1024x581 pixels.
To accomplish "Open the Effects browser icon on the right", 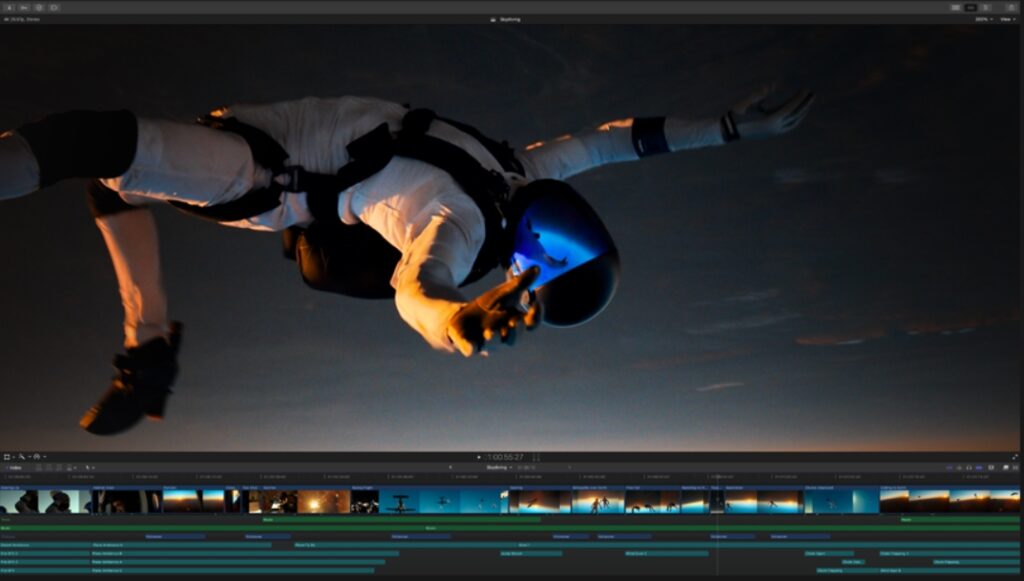I will tap(1006, 467).
